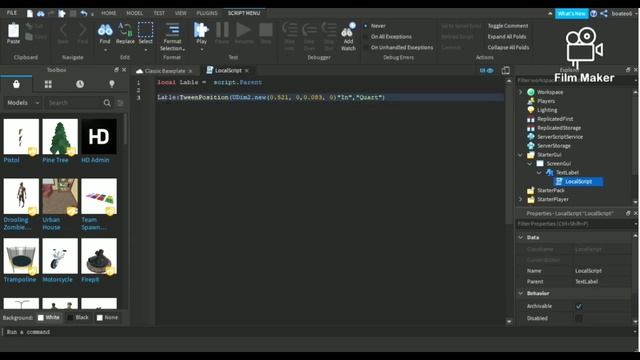Click the Toolbox search input field
Viewport: 640px width, 360px height.
point(73,103)
